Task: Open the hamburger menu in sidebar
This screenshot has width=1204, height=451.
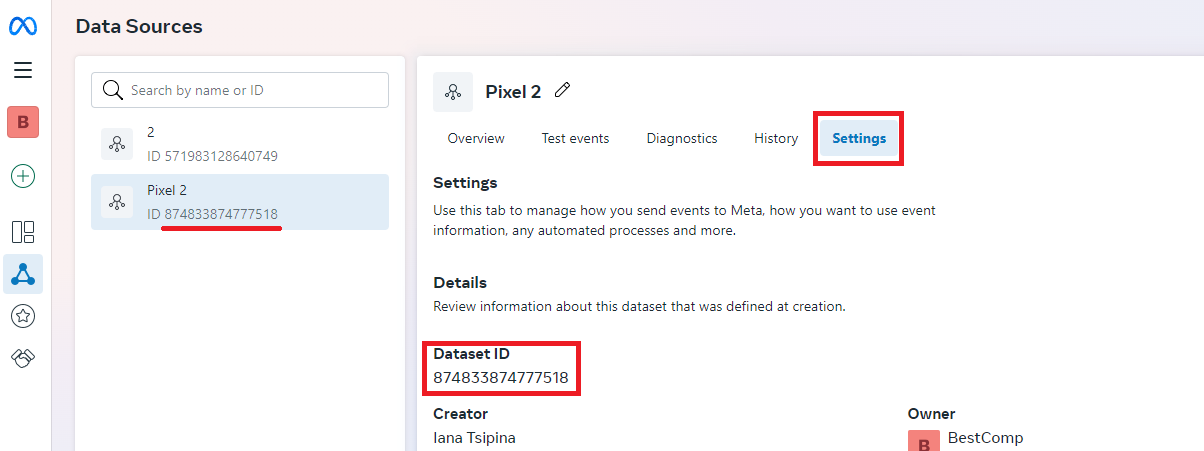Action: 23,70
